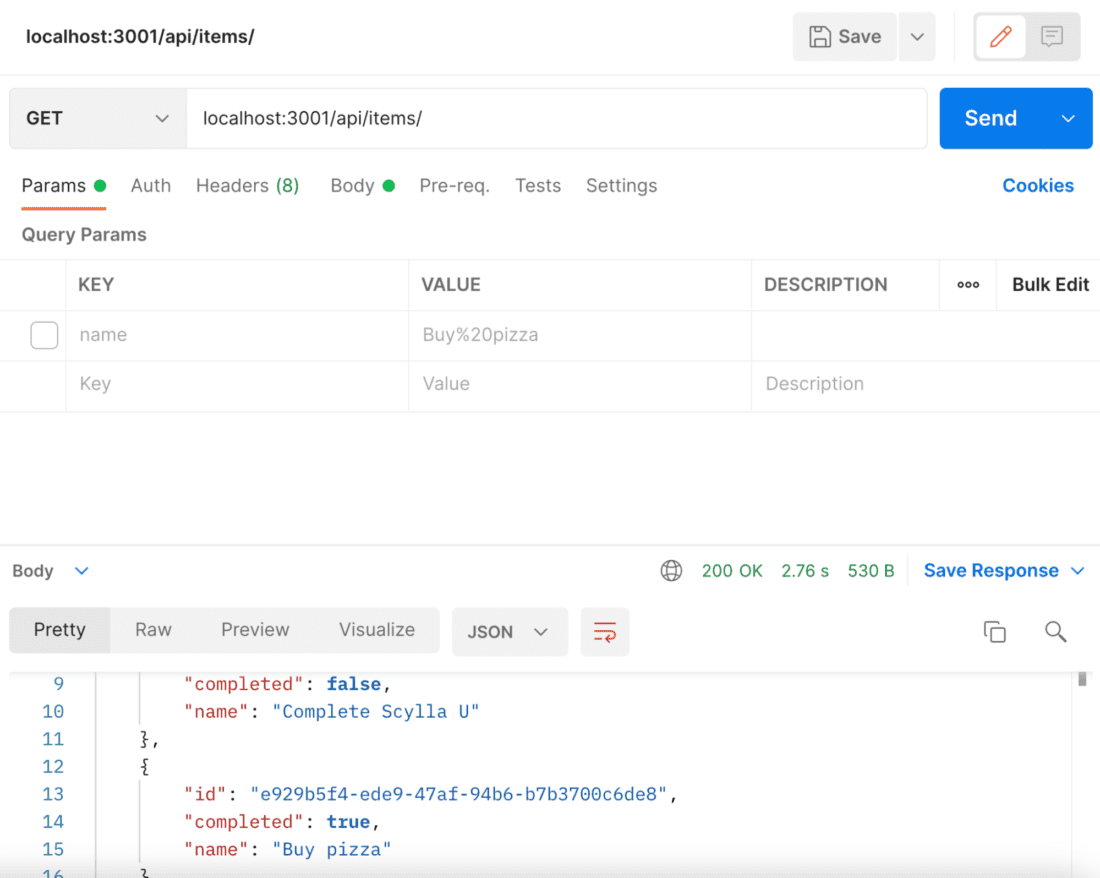Open the JSON response format dropdown

(509, 631)
